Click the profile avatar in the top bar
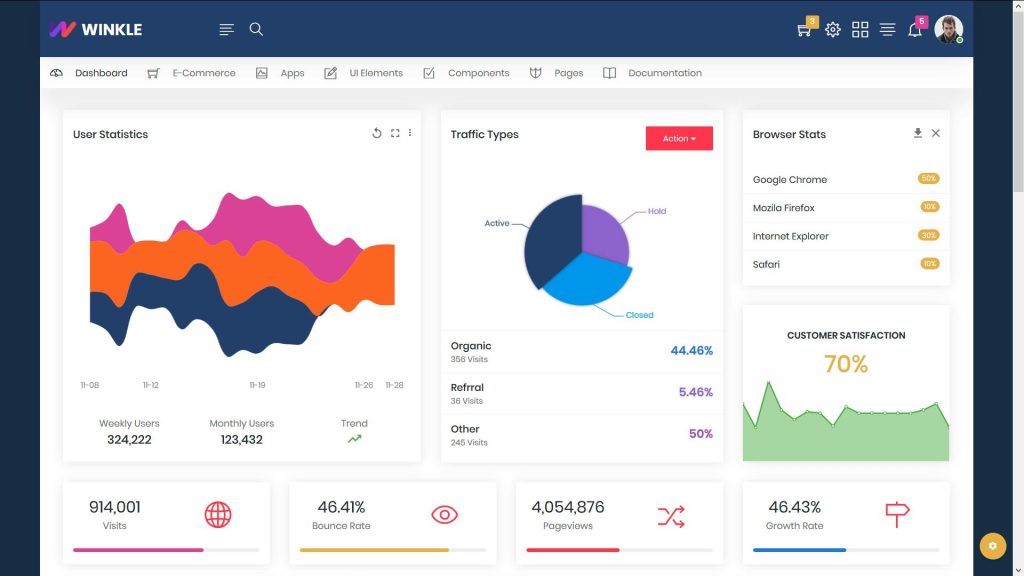Image resolution: width=1024 pixels, height=576 pixels. click(948, 29)
